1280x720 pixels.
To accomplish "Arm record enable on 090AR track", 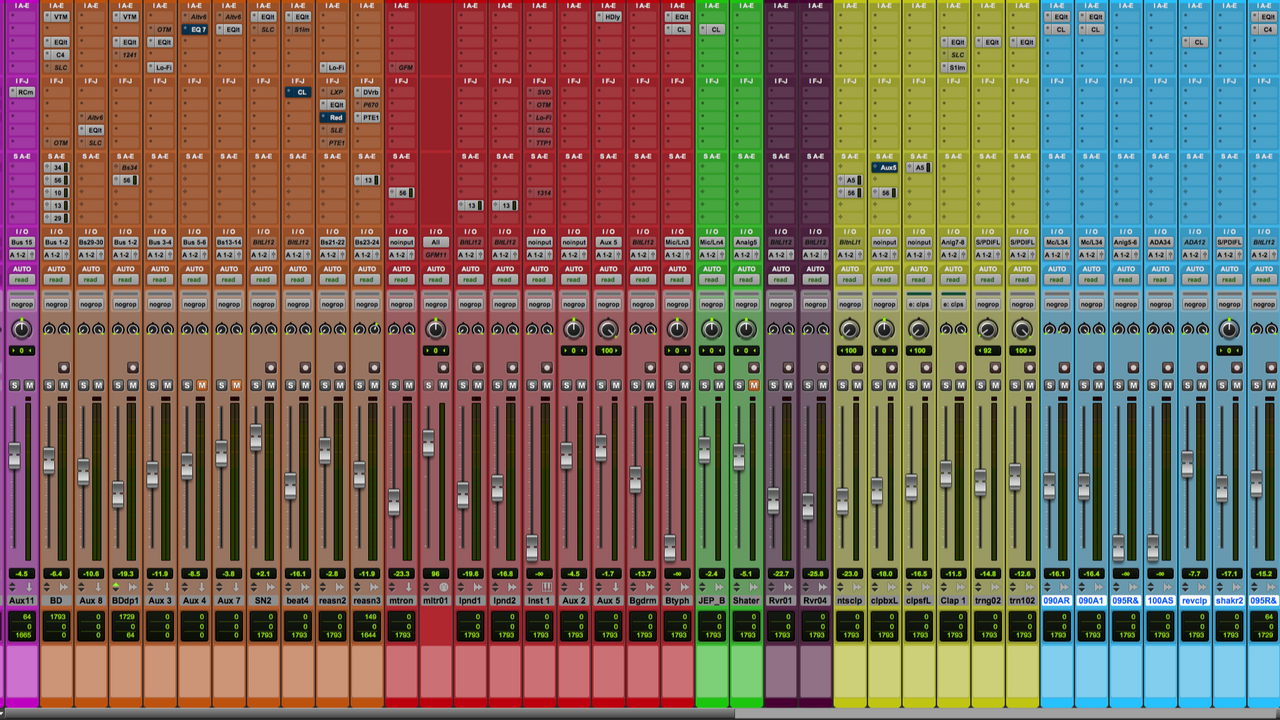I will pyautogui.click(x=1064, y=368).
